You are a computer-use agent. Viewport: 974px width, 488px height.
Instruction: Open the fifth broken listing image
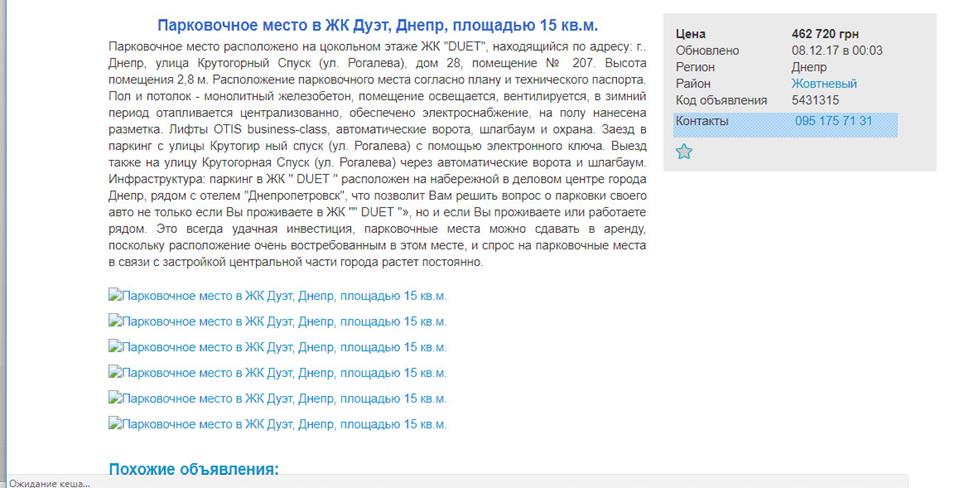pos(278,398)
